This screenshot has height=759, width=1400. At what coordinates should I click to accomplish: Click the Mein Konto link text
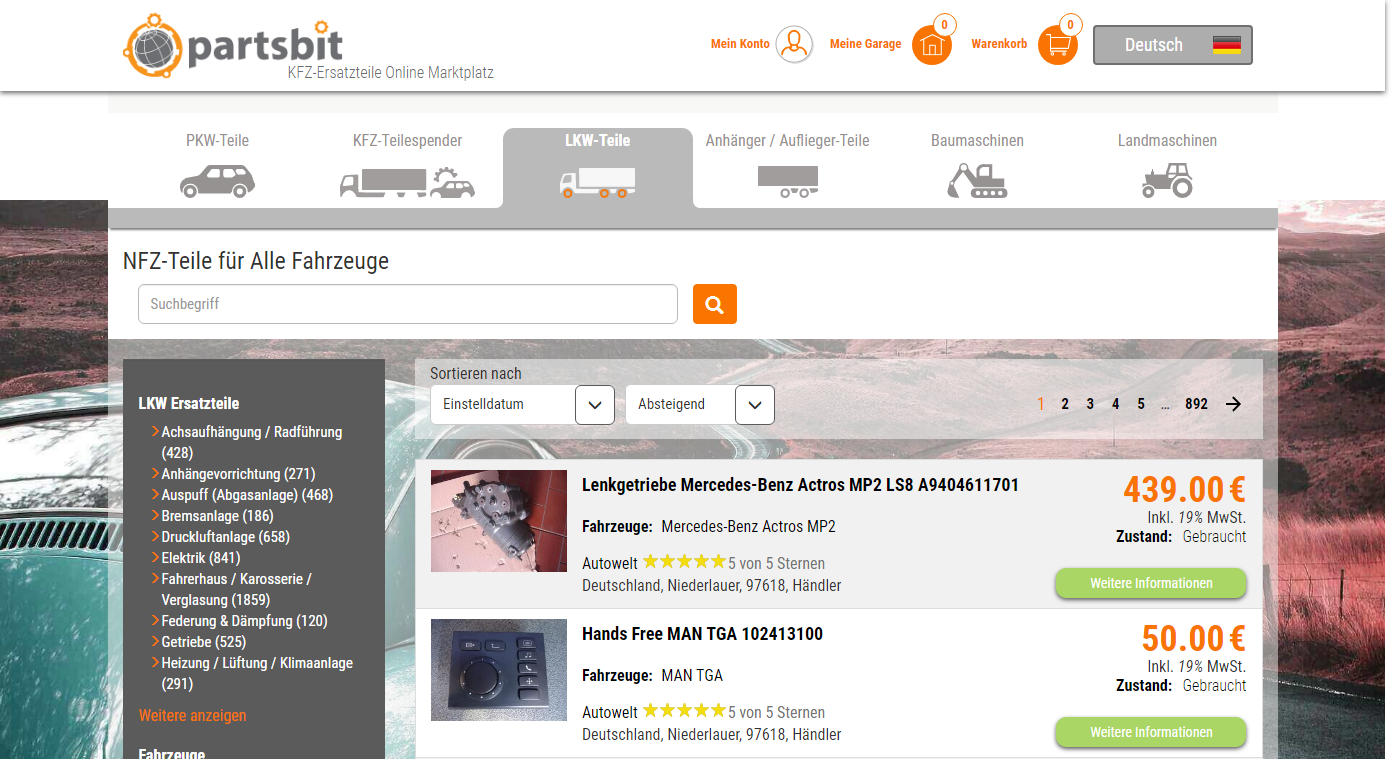coord(740,44)
